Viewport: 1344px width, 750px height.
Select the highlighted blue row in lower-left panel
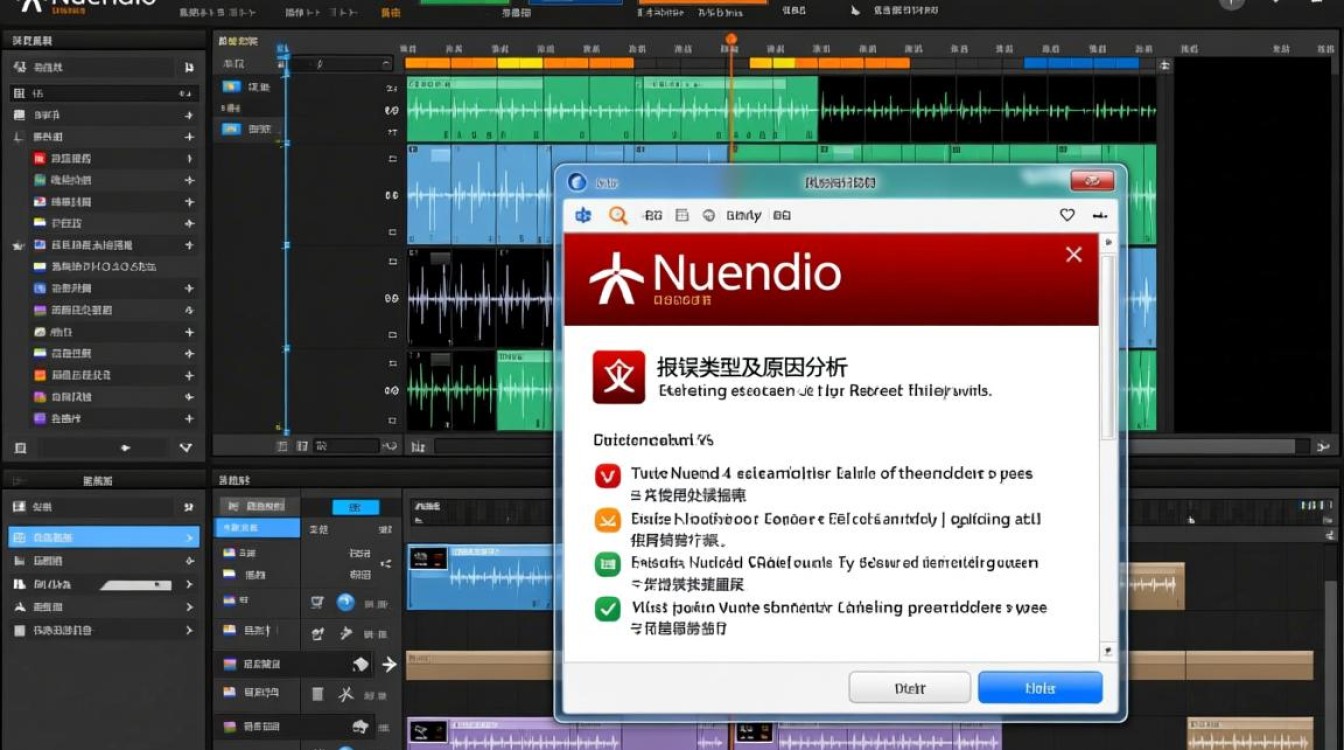point(104,537)
